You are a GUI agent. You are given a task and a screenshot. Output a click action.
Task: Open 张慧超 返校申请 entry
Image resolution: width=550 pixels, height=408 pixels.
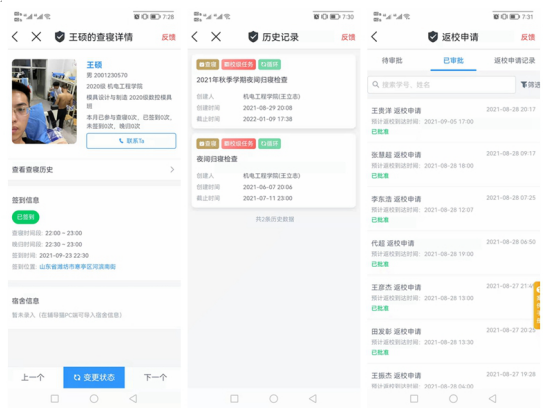coord(453,165)
